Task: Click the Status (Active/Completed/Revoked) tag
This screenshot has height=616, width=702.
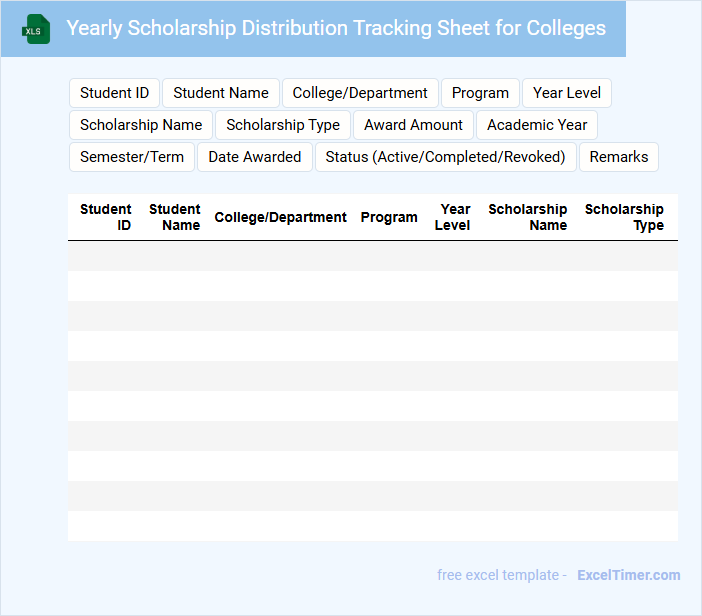Action: (445, 157)
